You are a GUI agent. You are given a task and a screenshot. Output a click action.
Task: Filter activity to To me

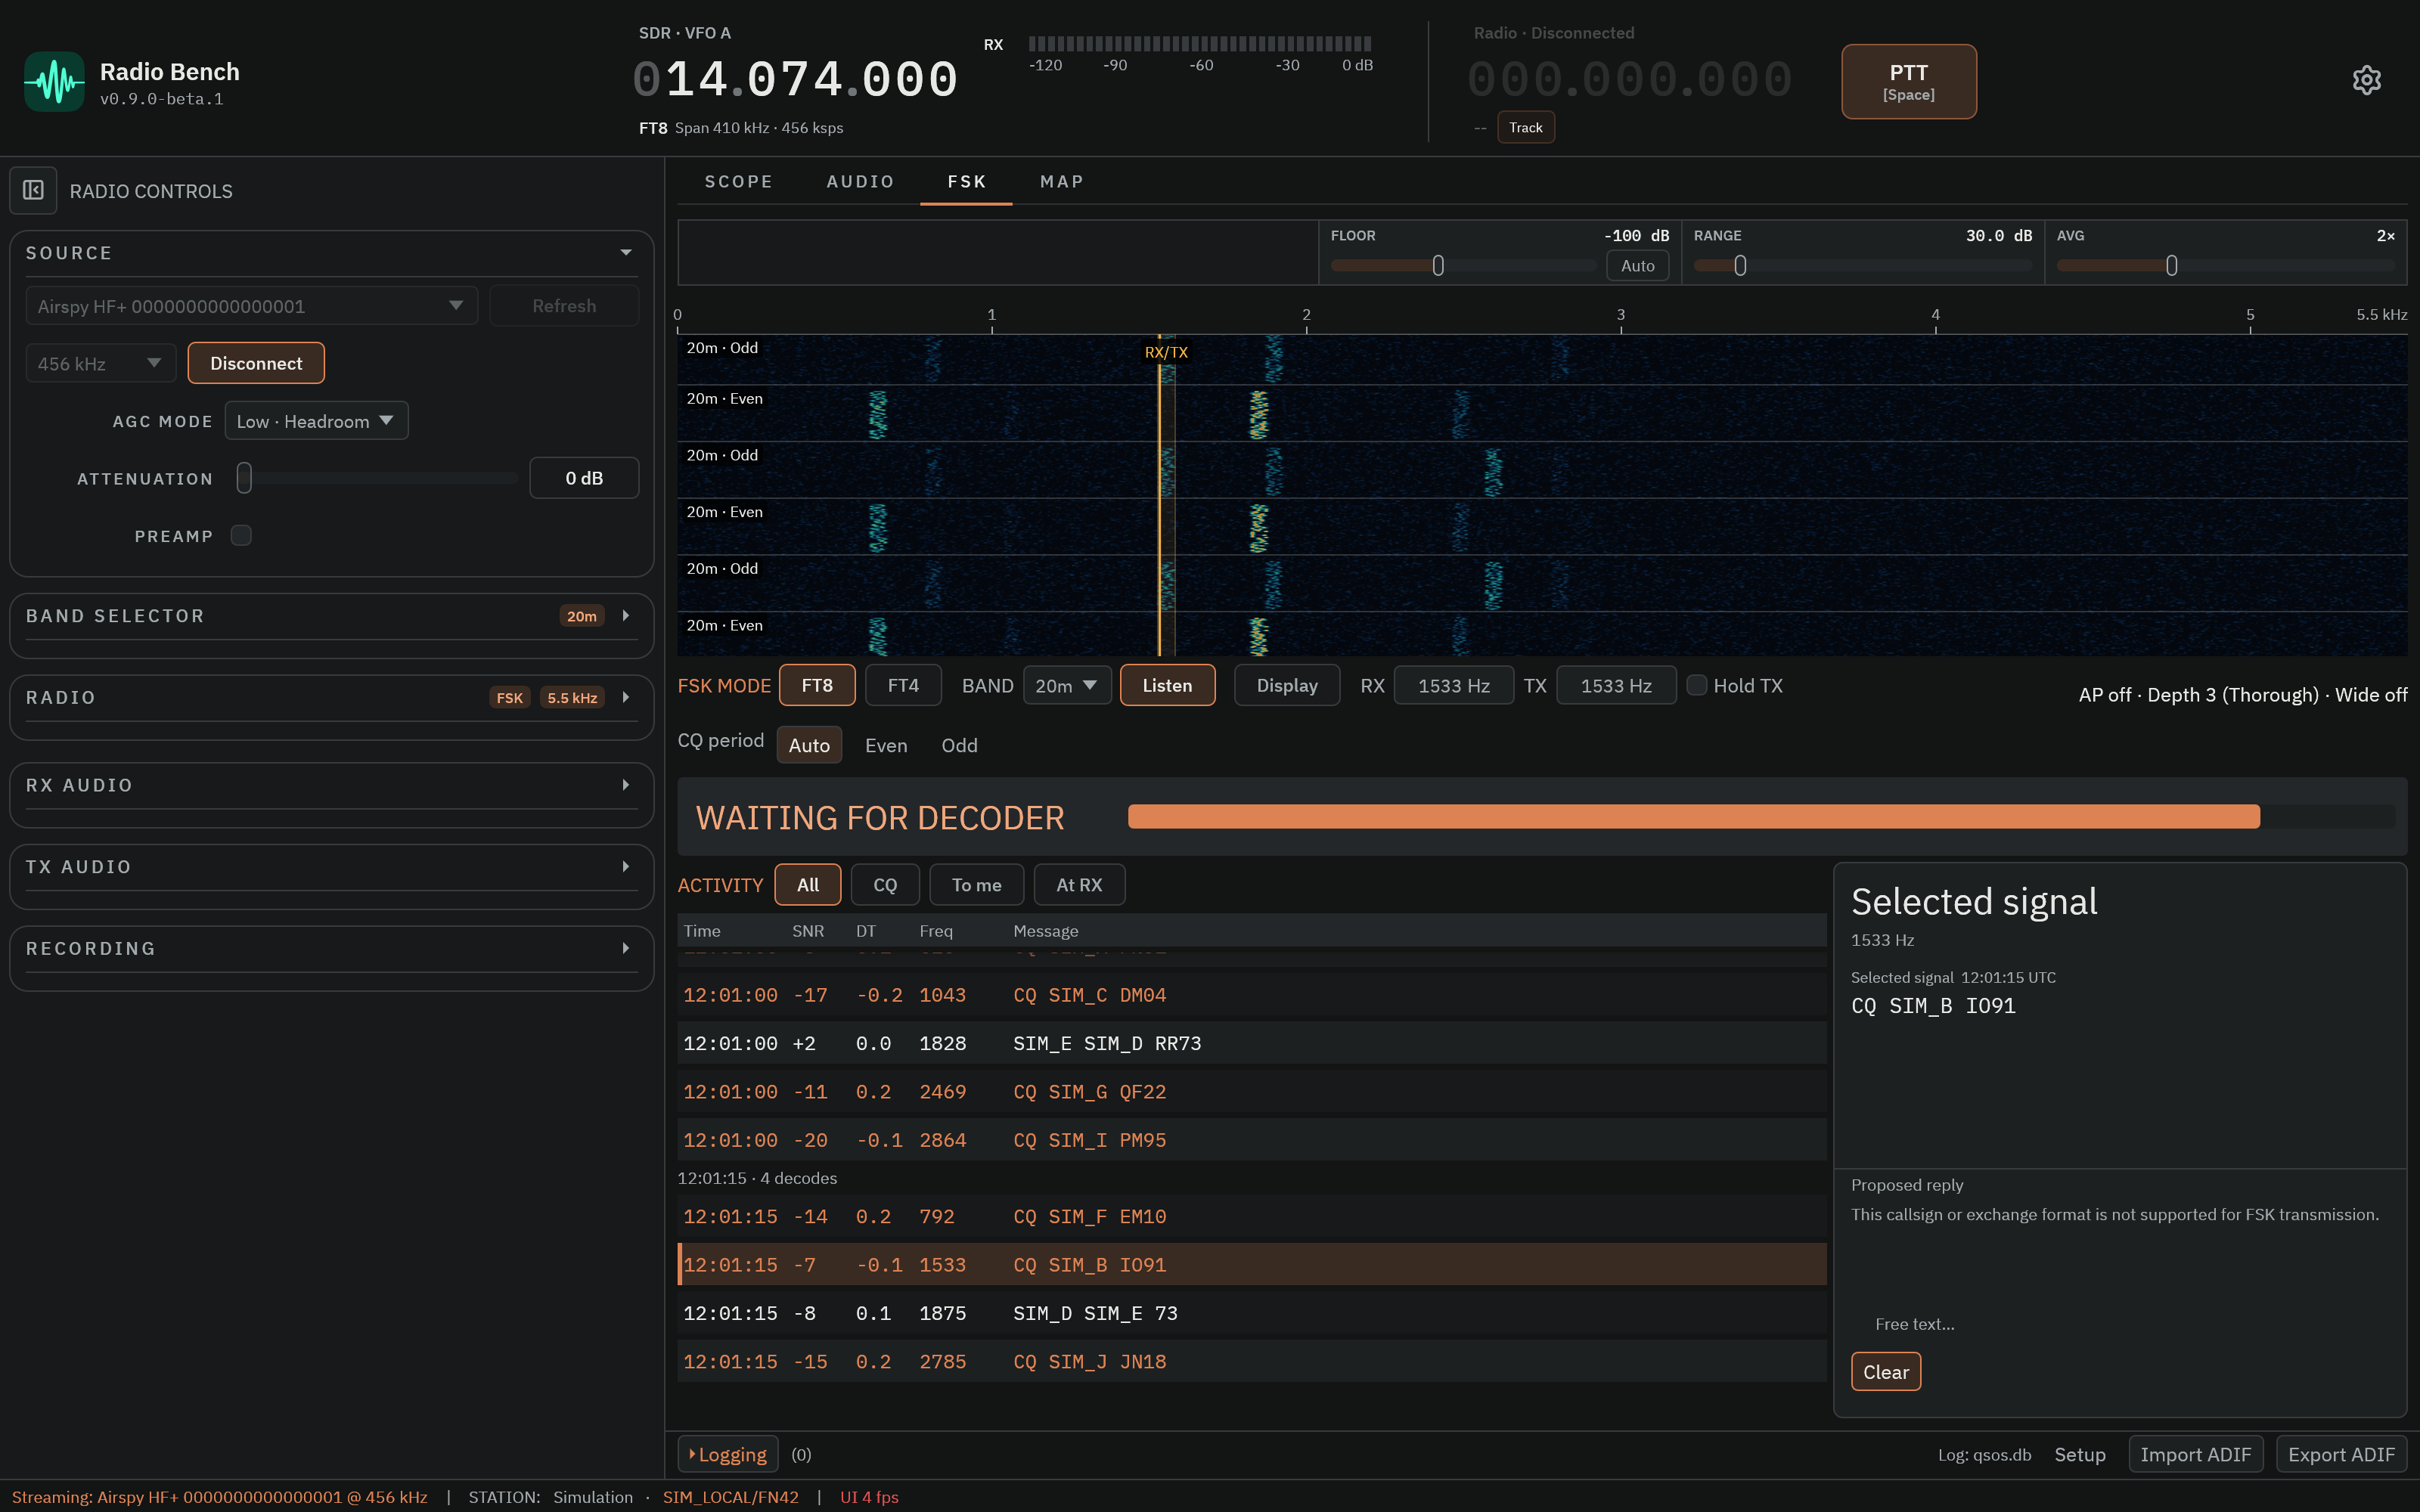point(976,885)
